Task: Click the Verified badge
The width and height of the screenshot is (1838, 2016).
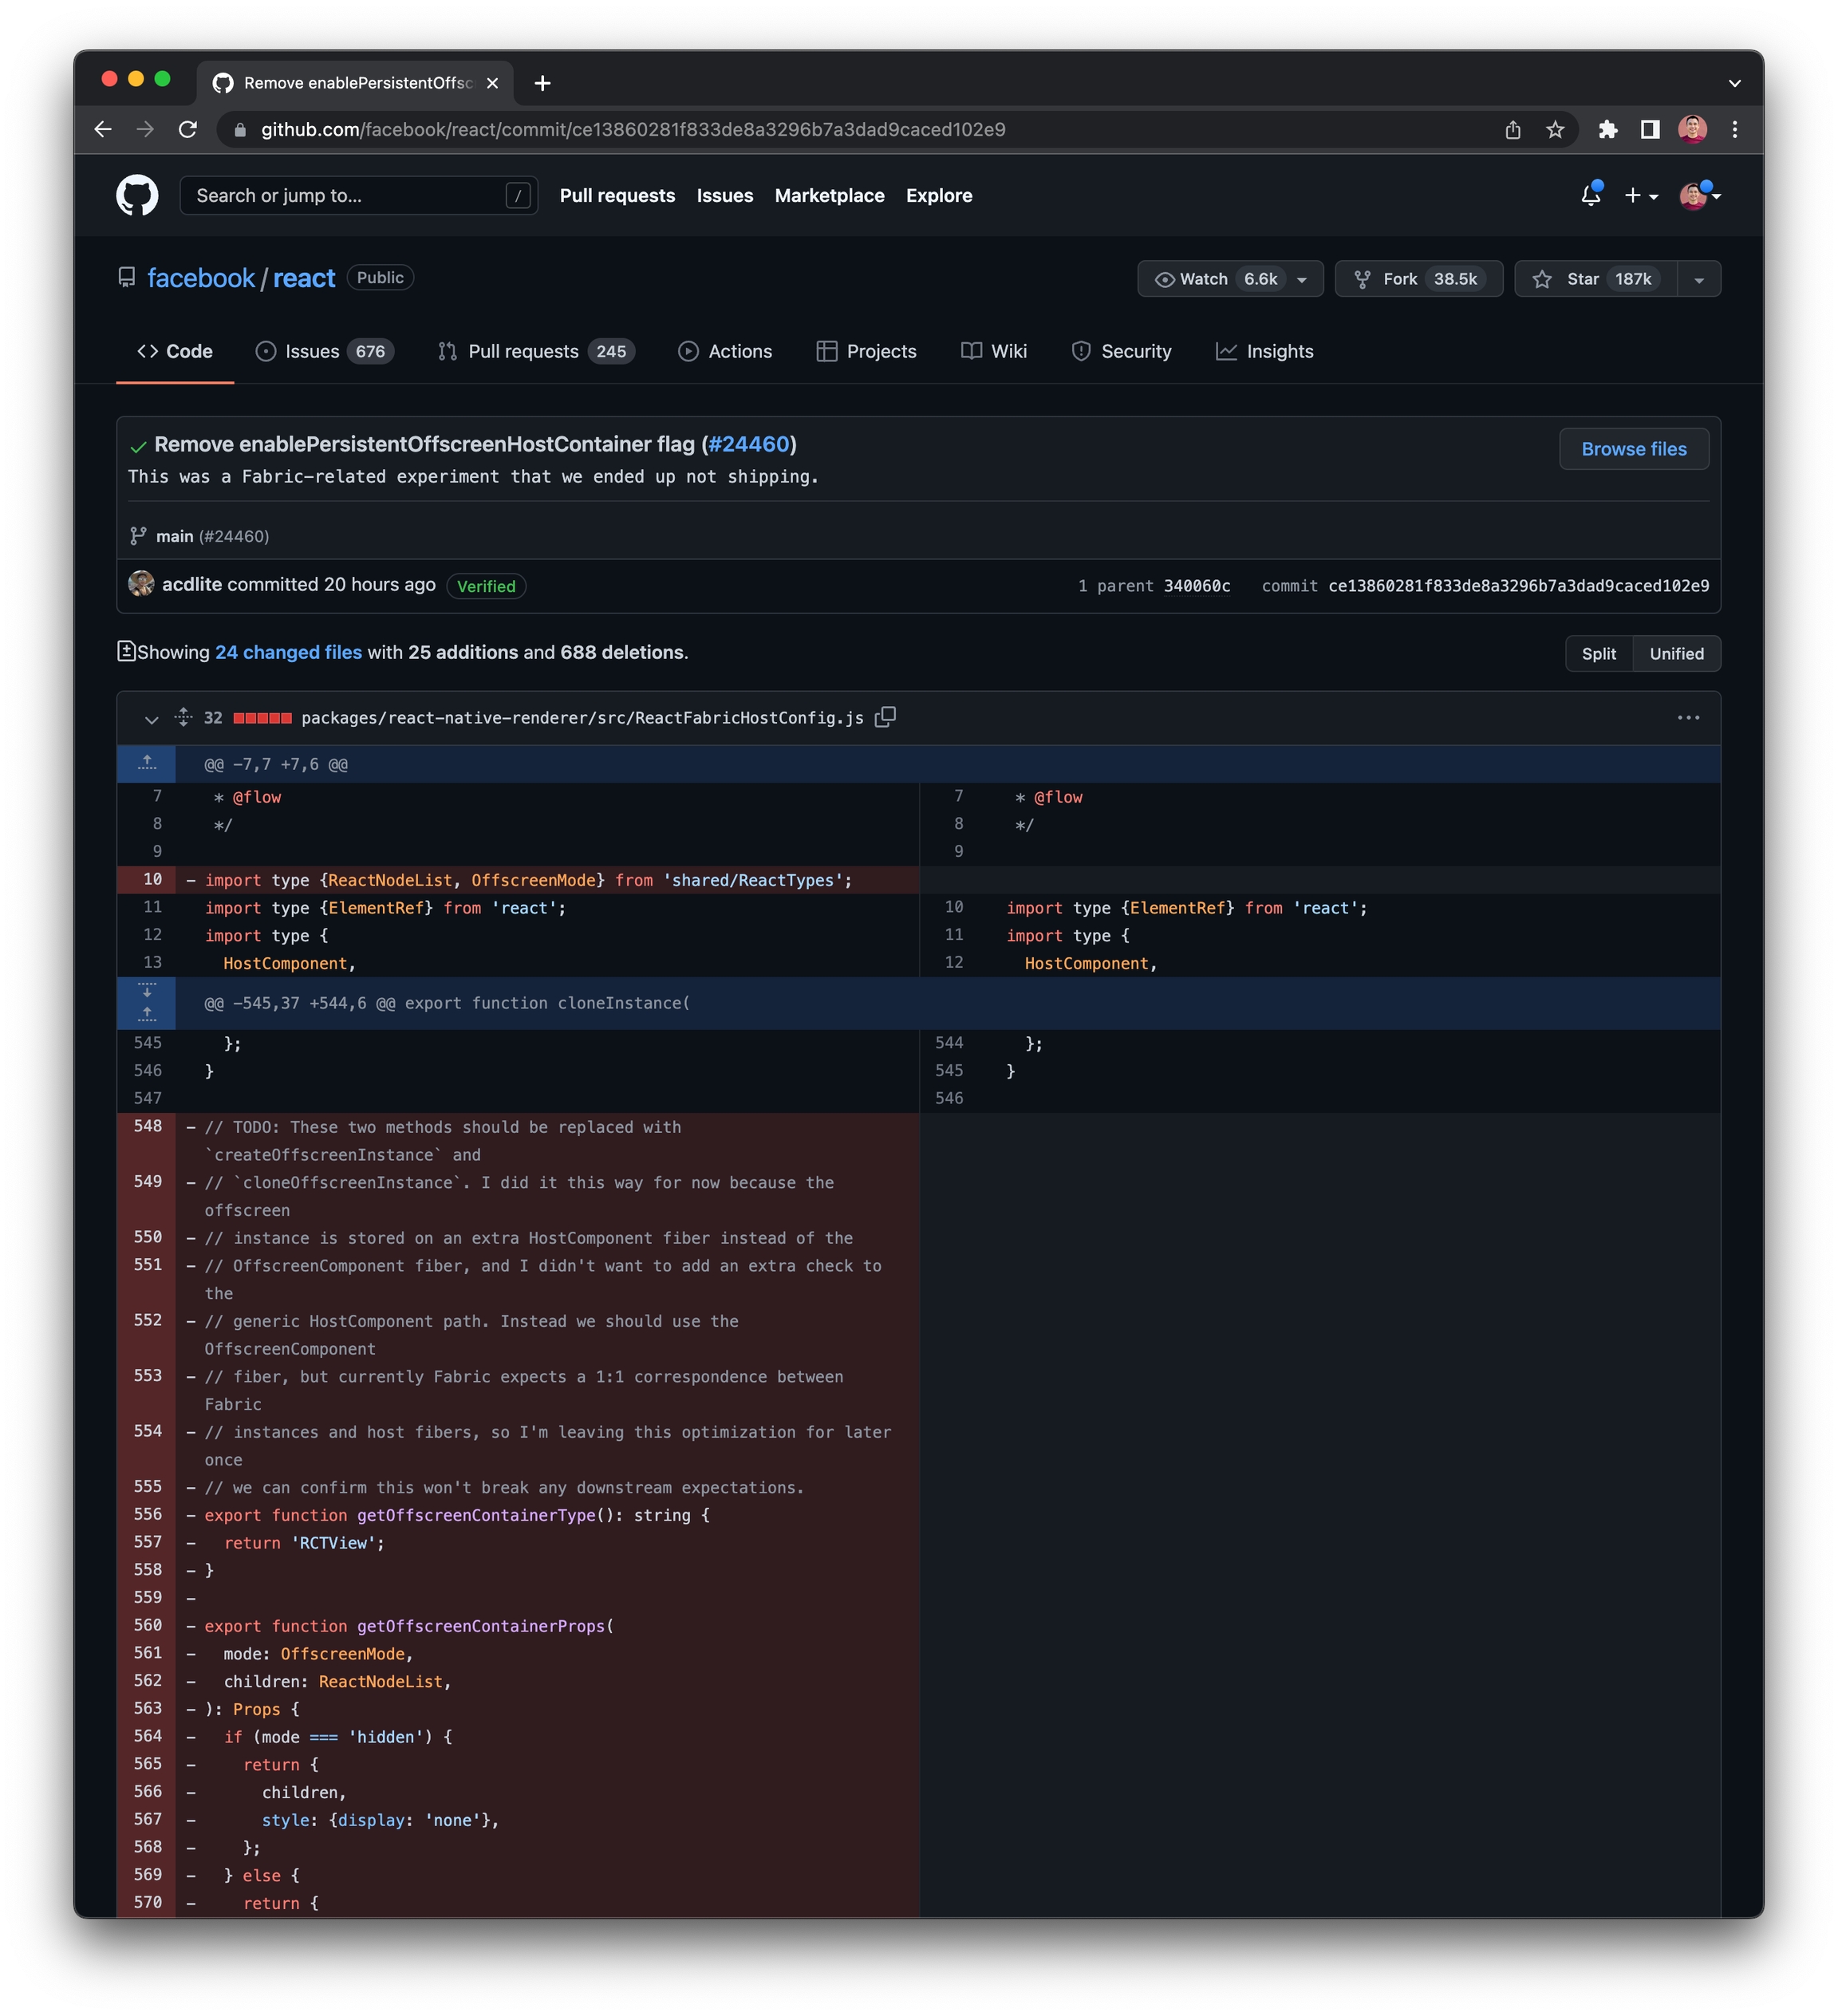Action: pos(486,586)
